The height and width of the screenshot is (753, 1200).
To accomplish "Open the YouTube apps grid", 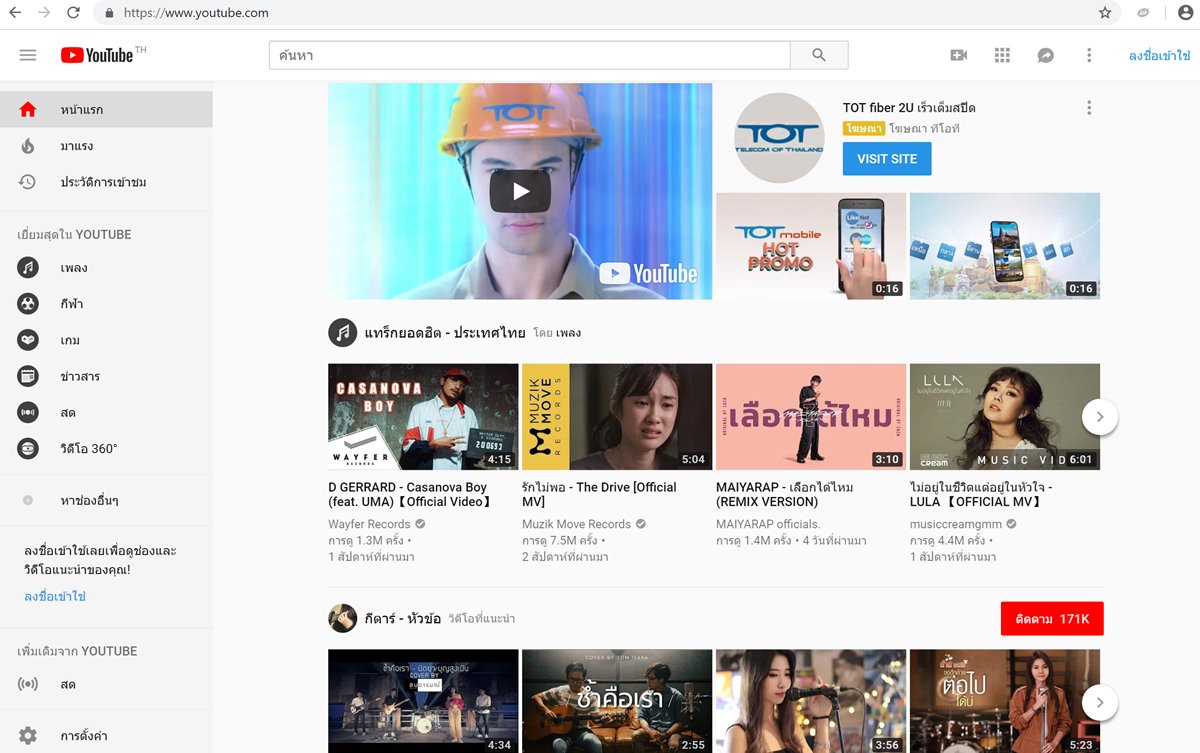I will pos(1002,55).
